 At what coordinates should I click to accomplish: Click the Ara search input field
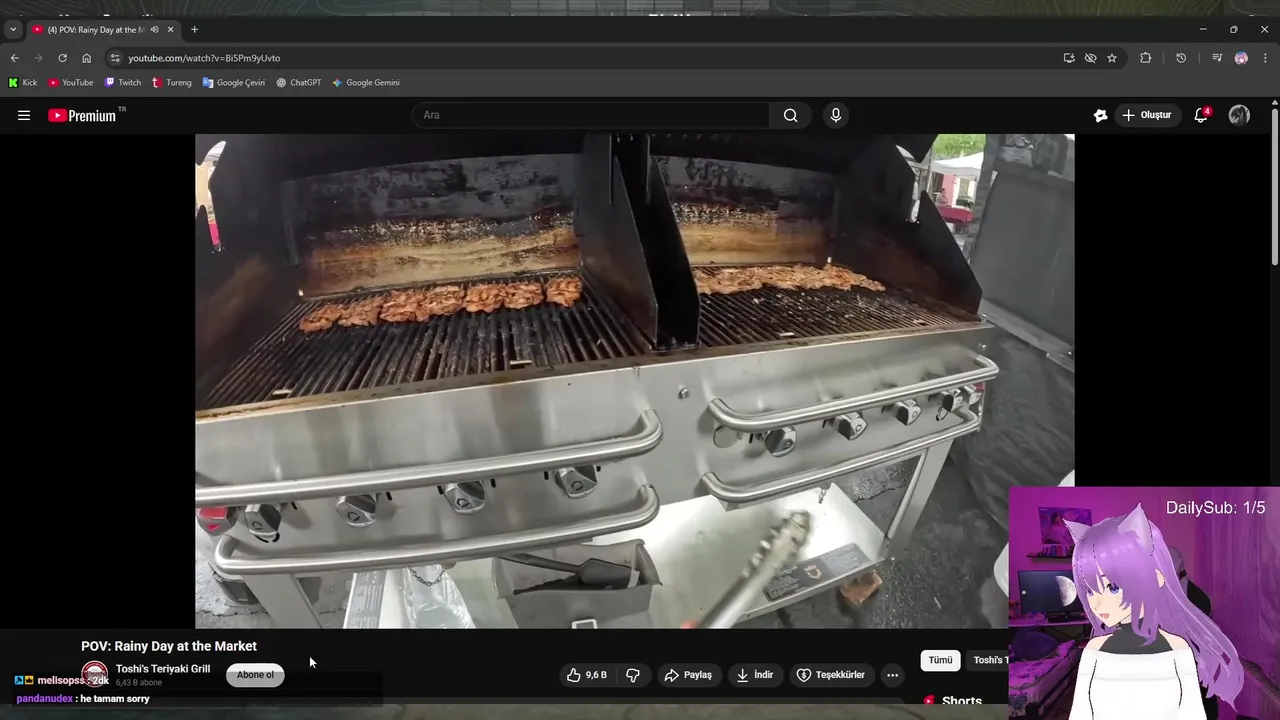(x=590, y=115)
